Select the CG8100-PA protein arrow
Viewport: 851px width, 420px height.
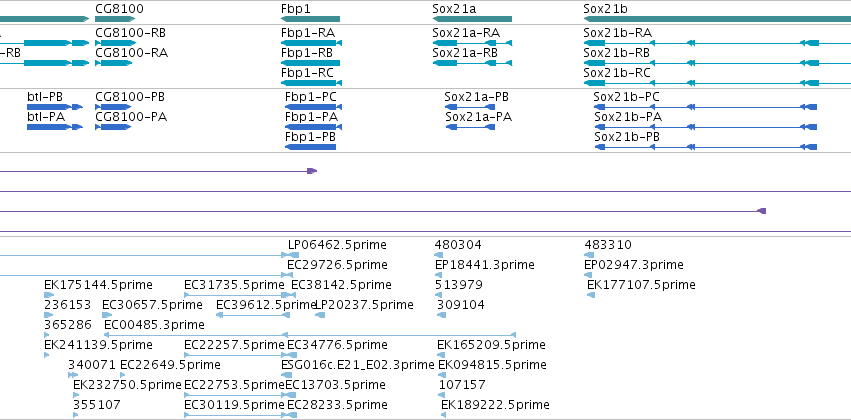(x=113, y=127)
